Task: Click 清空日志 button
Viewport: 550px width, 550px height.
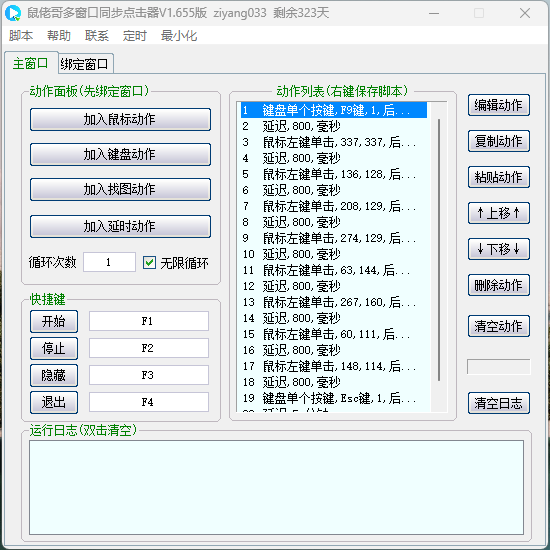Action: (x=499, y=403)
